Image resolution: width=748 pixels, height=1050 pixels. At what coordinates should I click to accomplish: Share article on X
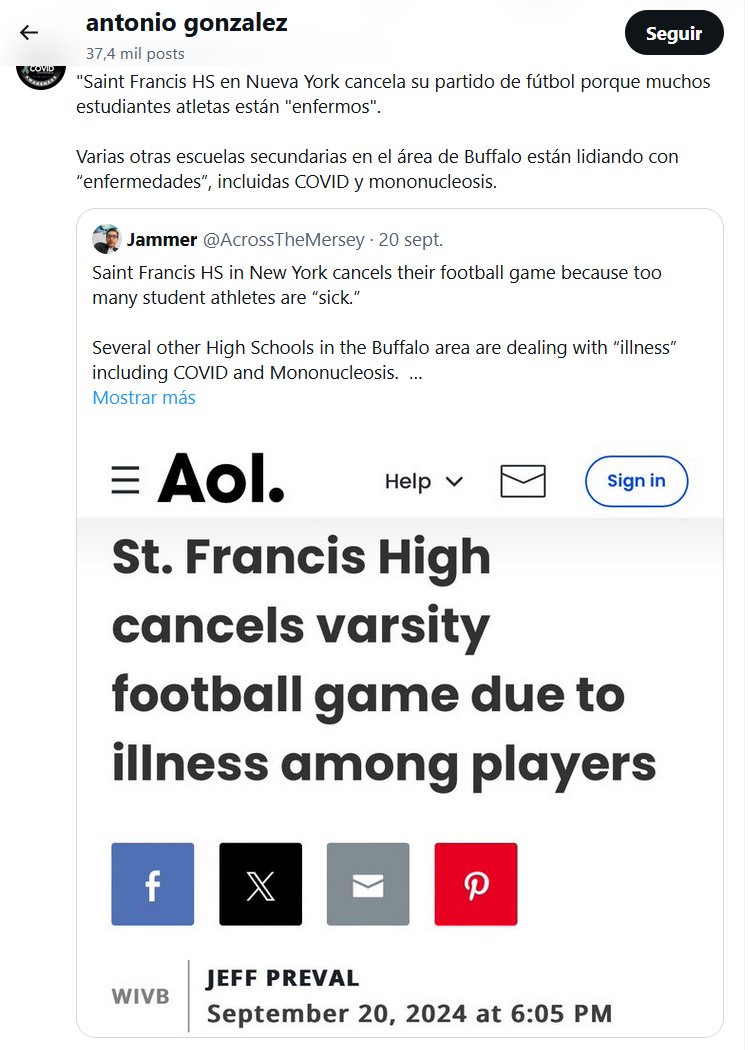260,884
